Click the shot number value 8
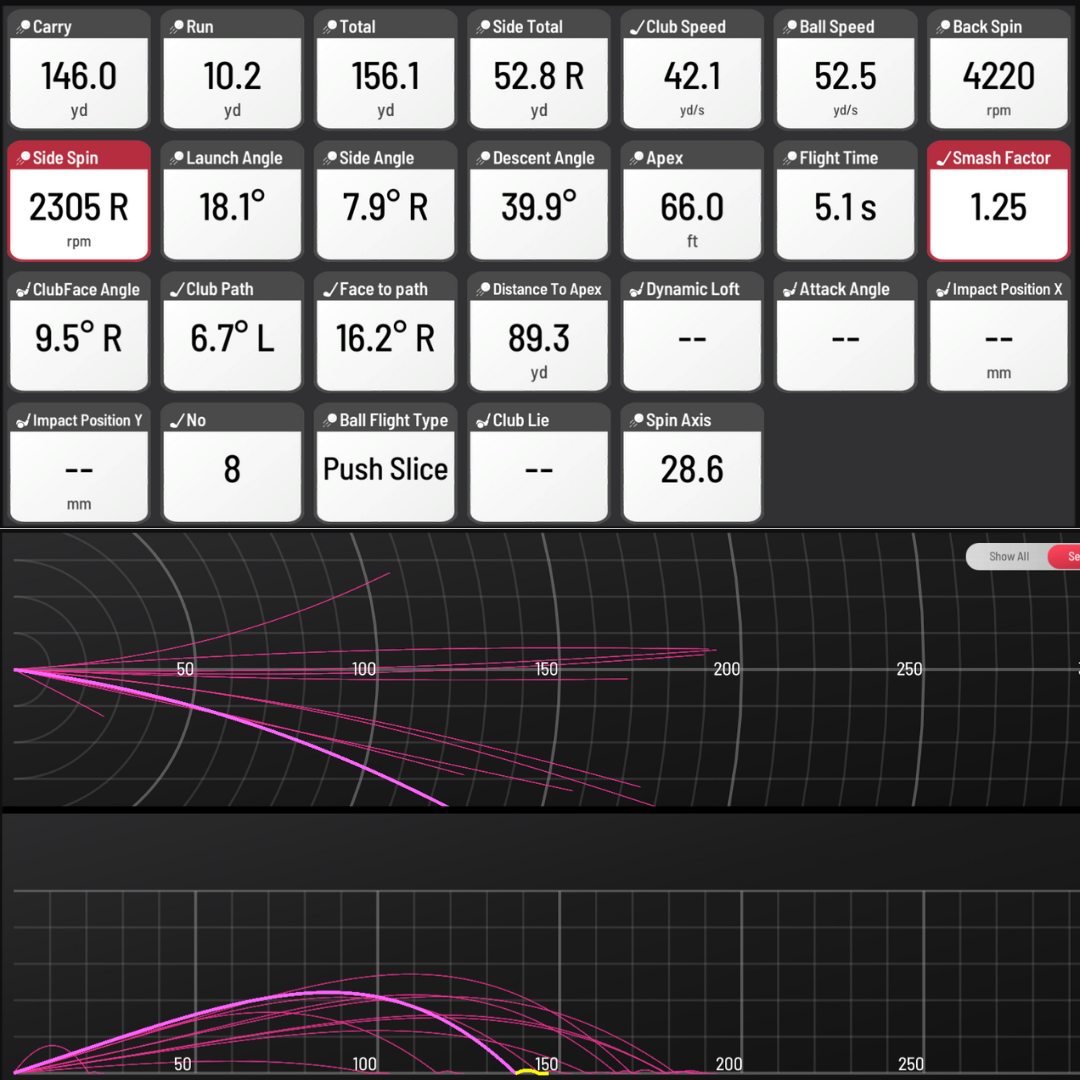The width and height of the screenshot is (1080, 1080). 232,470
